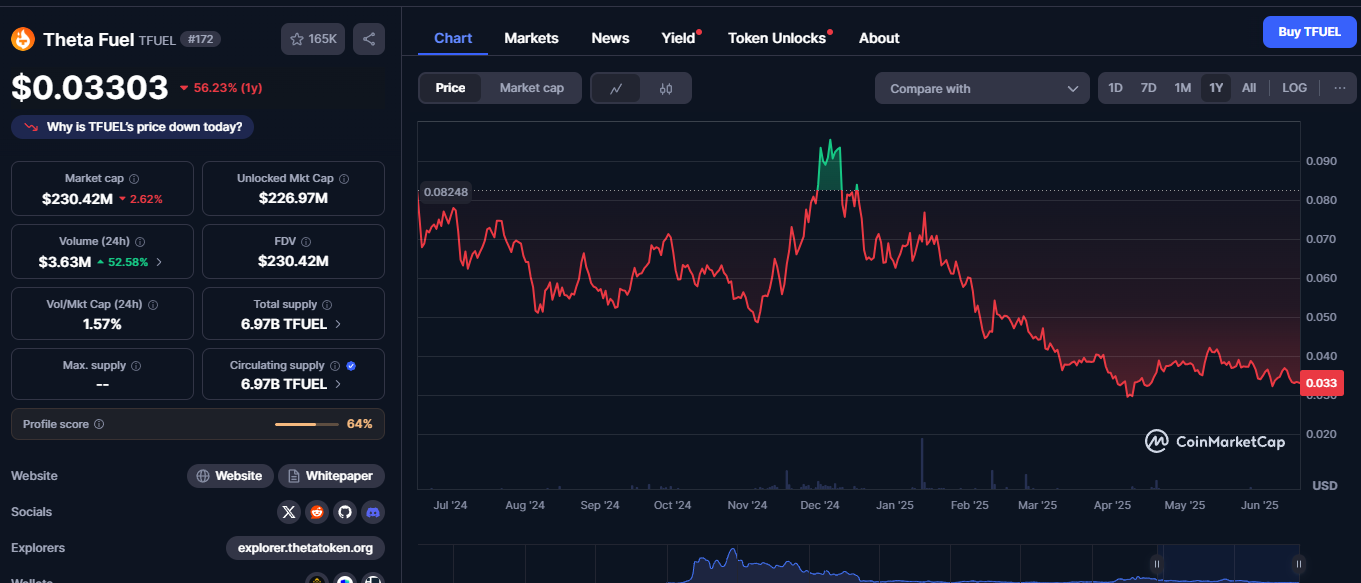The height and width of the screenshot is (583, 1361).
Task: Expand Total supply 6.97B TFUEL chevron
Action: (337, 324)
